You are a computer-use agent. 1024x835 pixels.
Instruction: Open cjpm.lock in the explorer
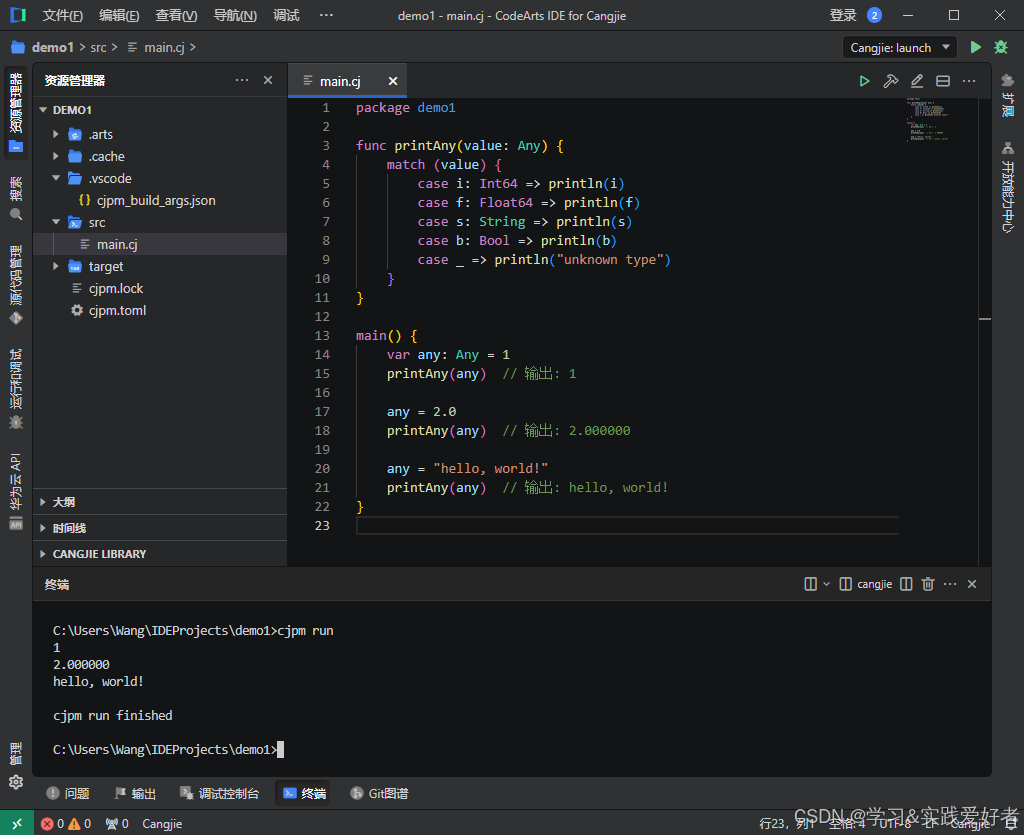point(160,289)
